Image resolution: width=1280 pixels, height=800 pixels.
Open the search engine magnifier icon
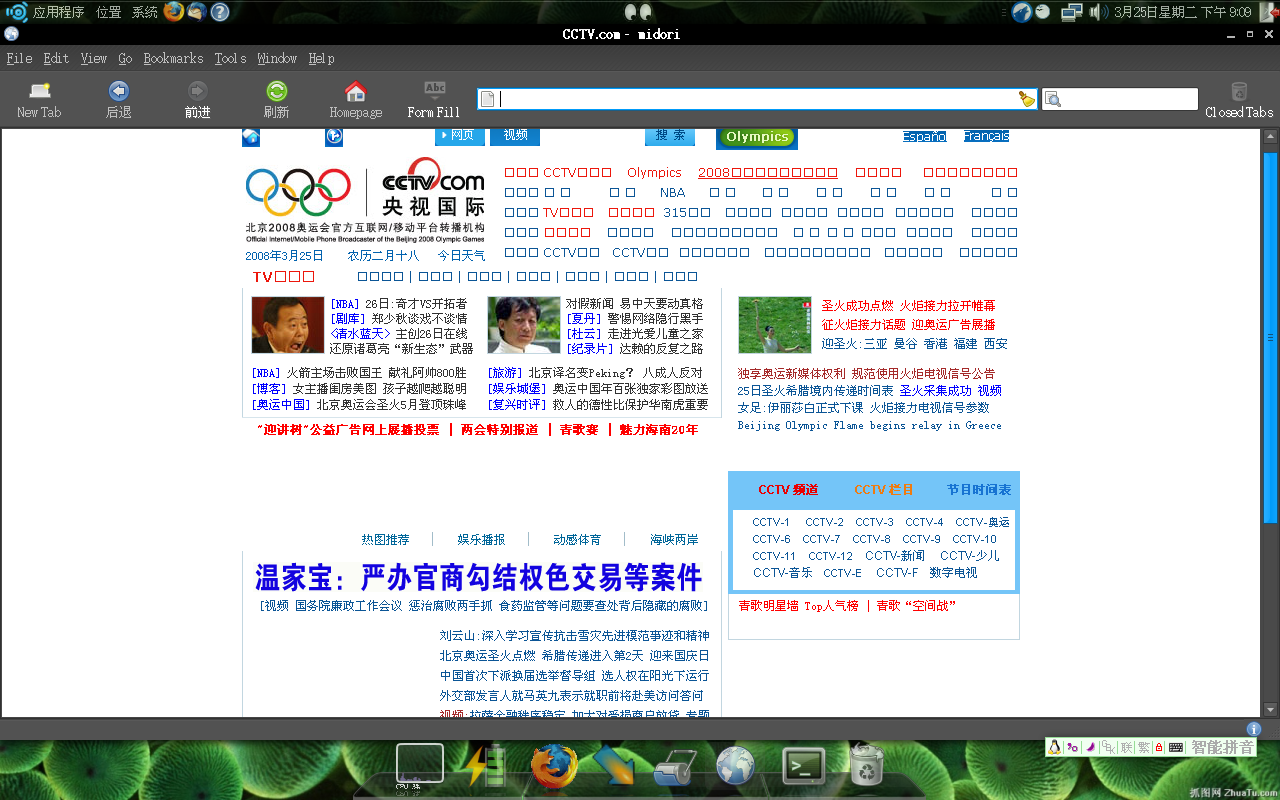point(1053,99)
